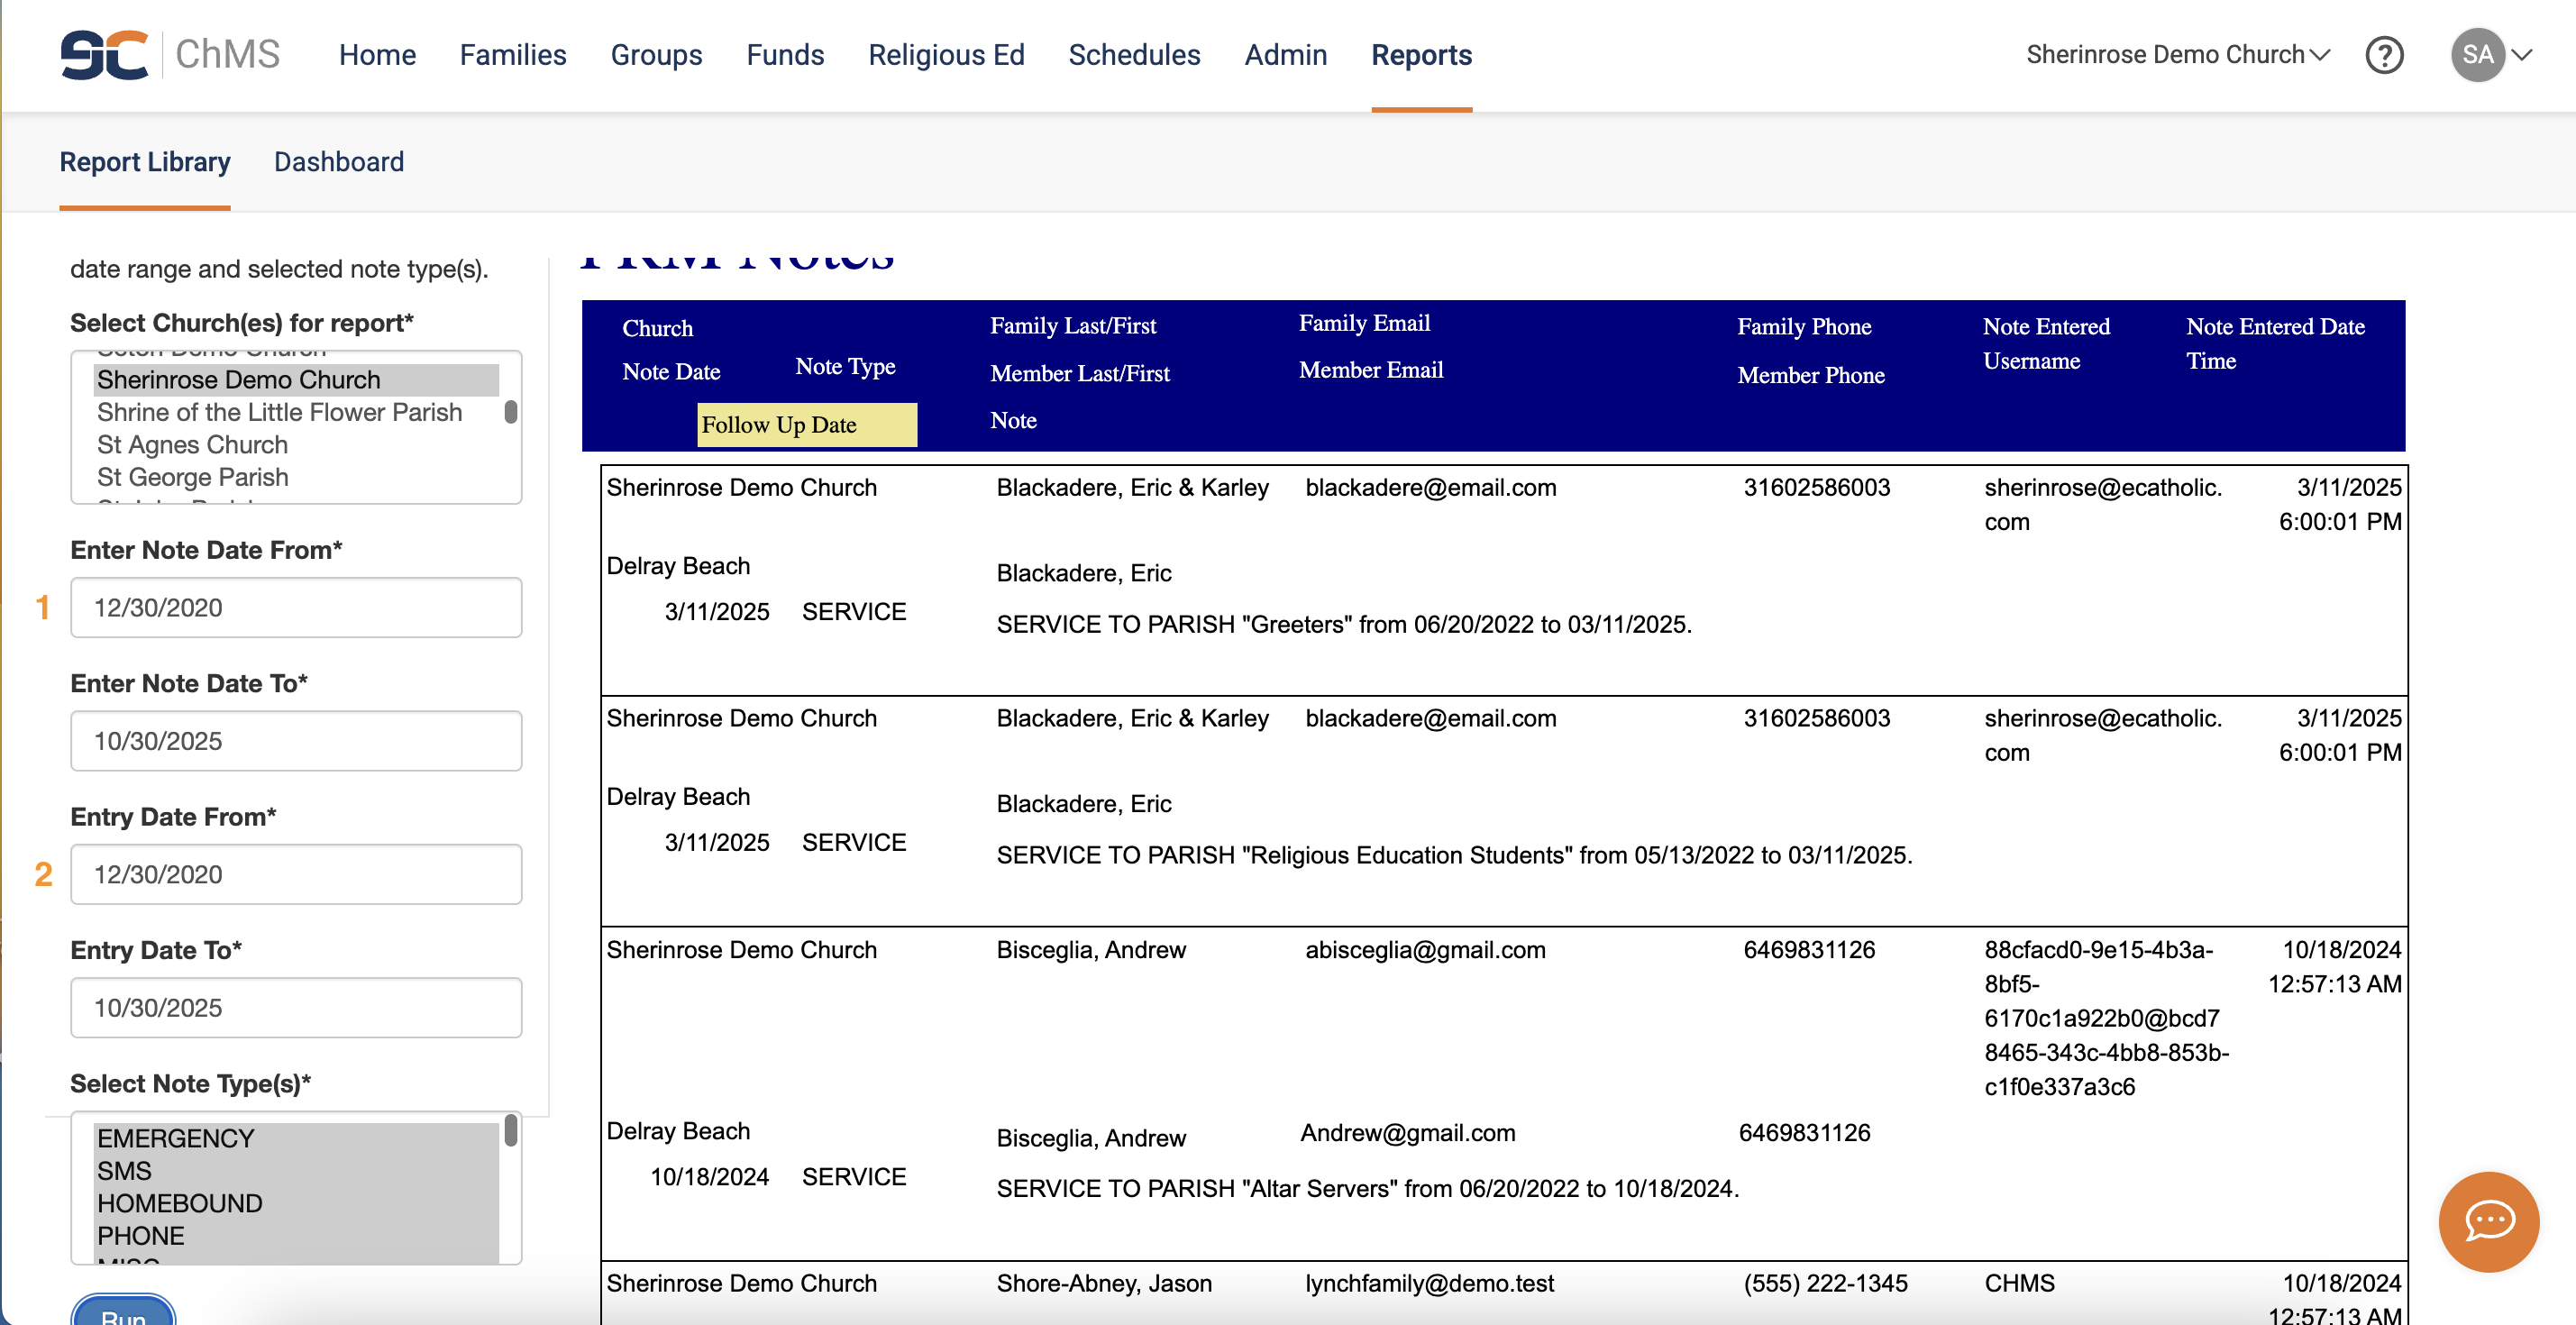The height and width of the screenshot is (1325, 2576).
Task: Click the Enter Note Date From field
Action: tap(296, 607)
